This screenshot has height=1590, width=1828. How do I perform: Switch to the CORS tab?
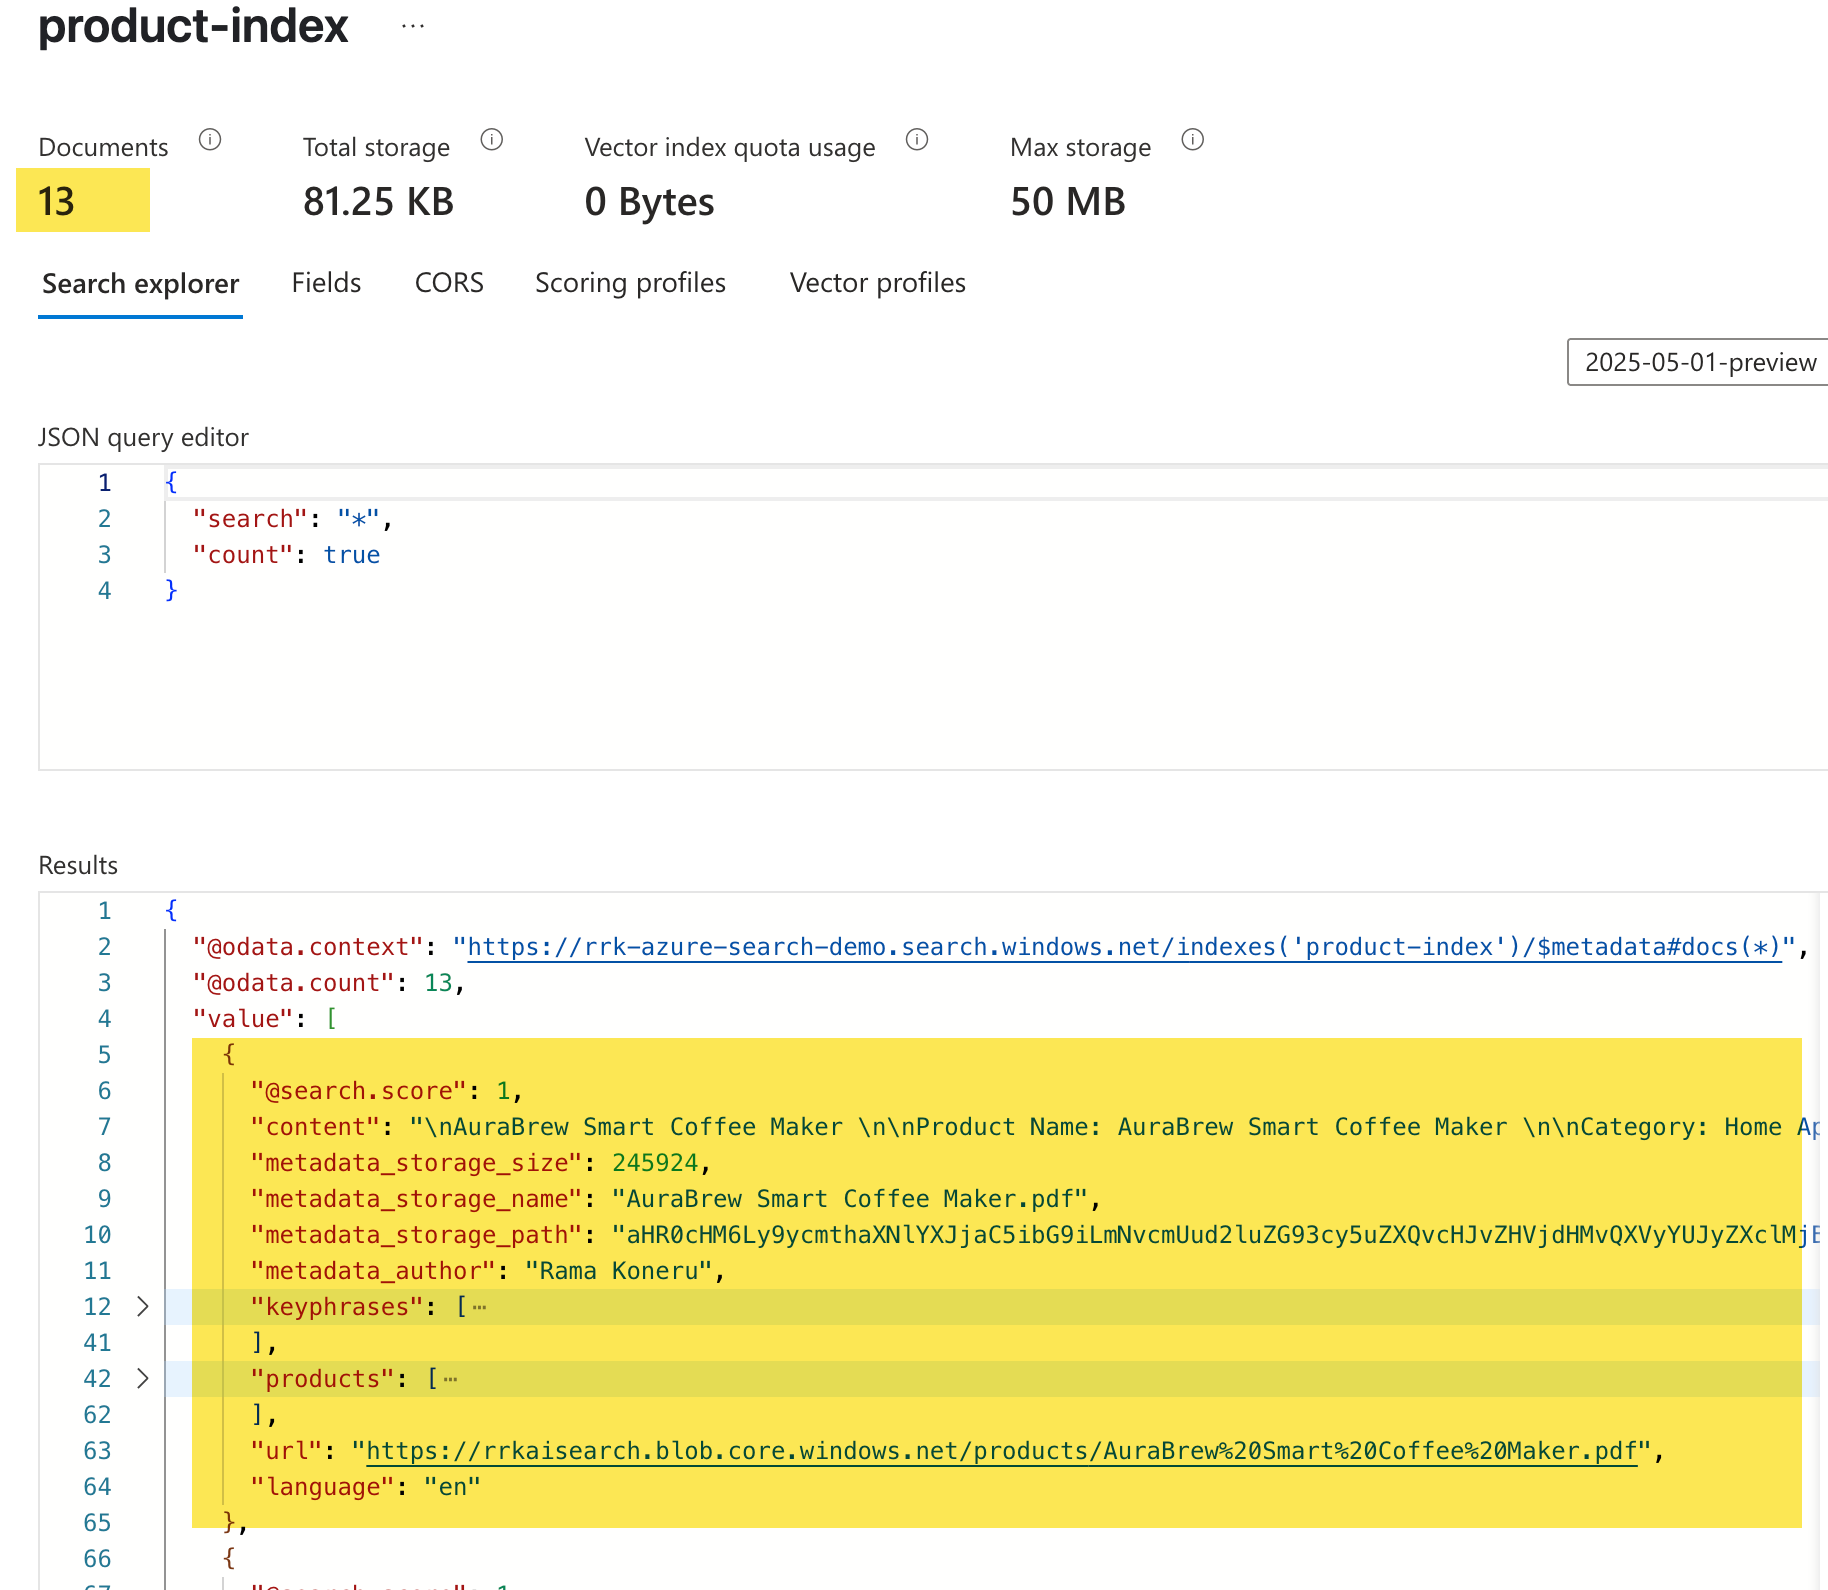point(449,283)
